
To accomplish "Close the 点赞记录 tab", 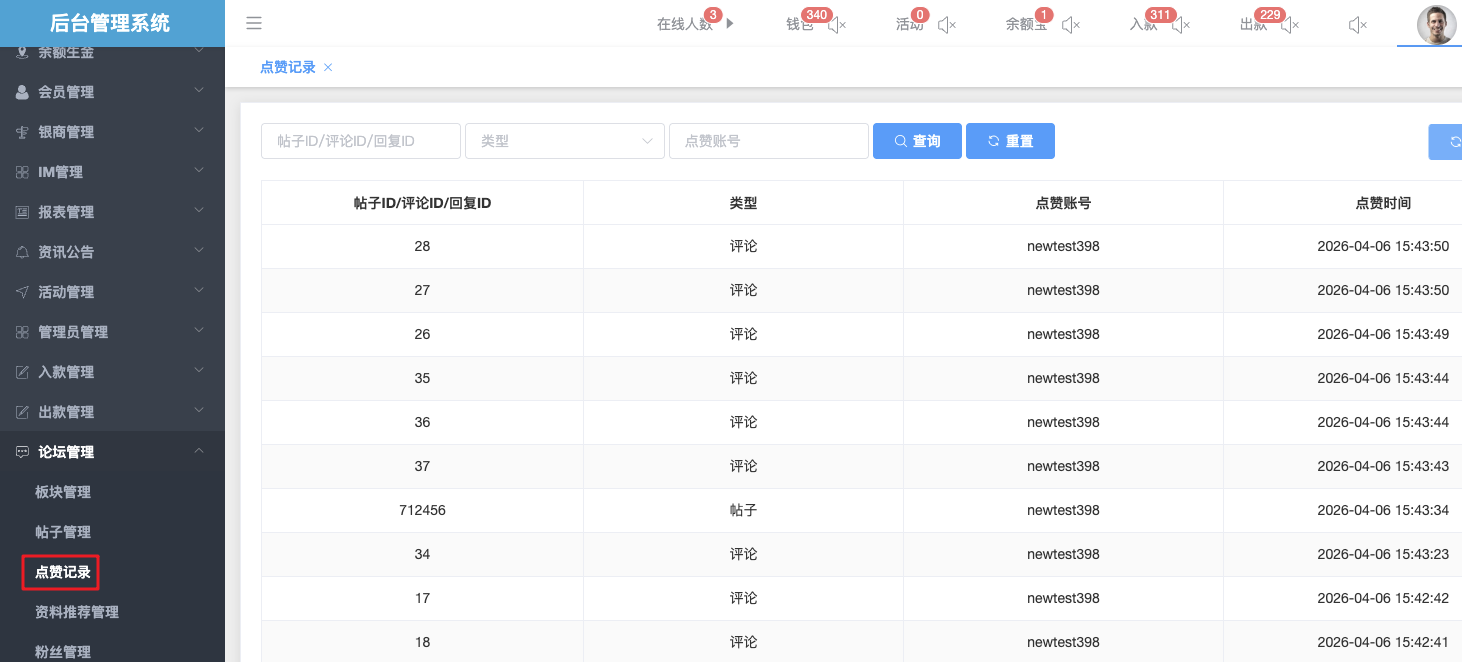I will [328, 68].
